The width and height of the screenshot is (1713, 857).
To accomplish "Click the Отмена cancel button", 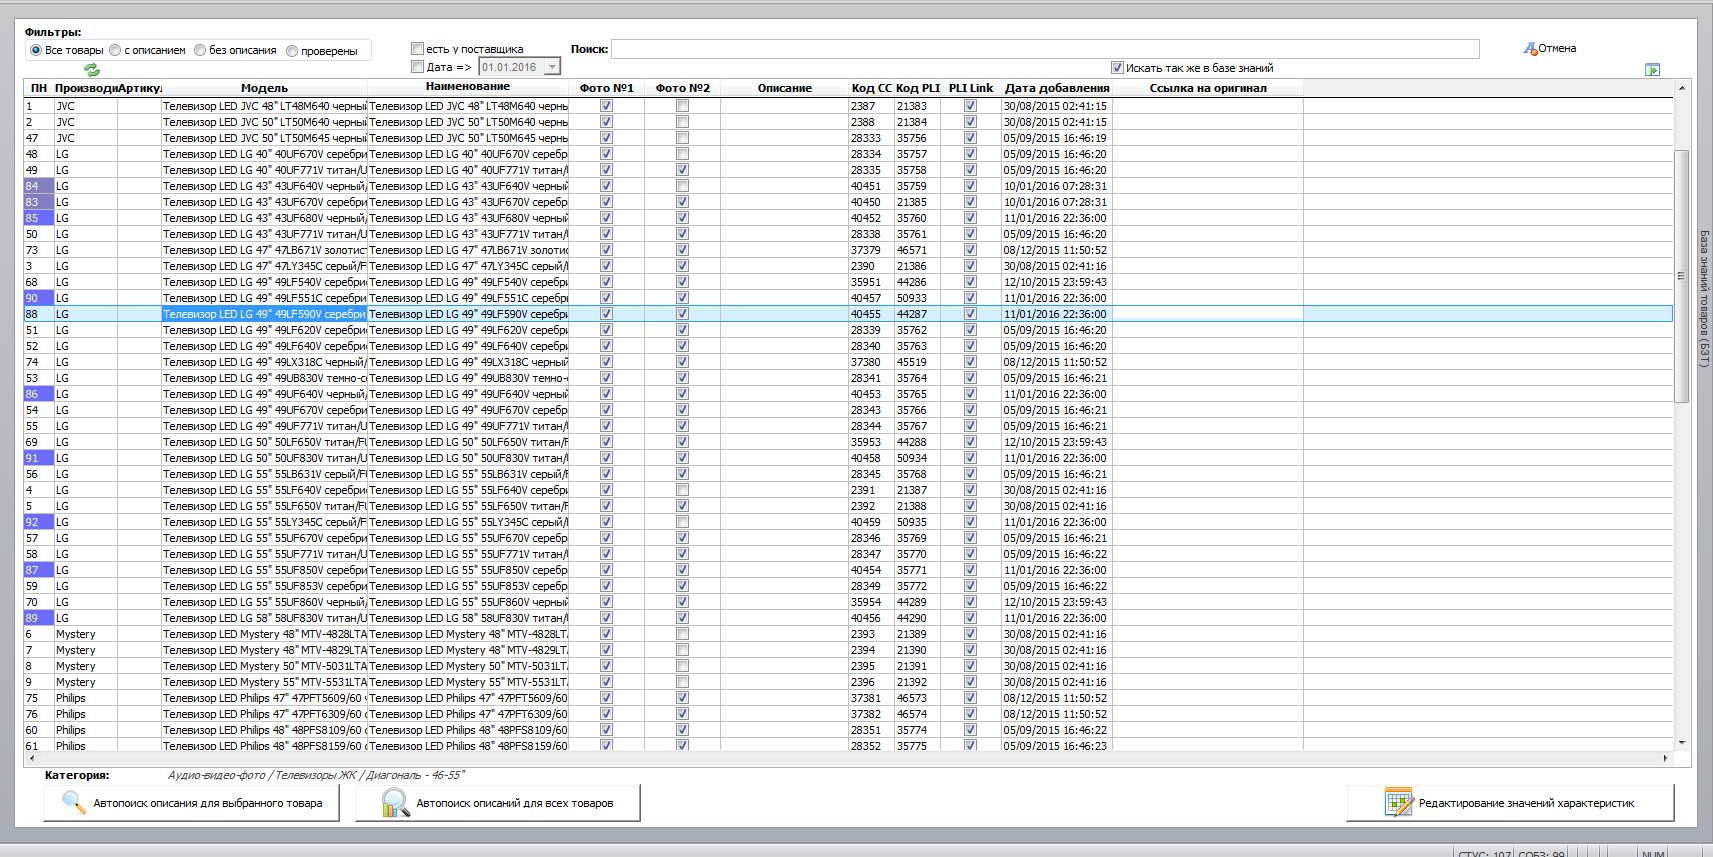I will [1550, 48].
